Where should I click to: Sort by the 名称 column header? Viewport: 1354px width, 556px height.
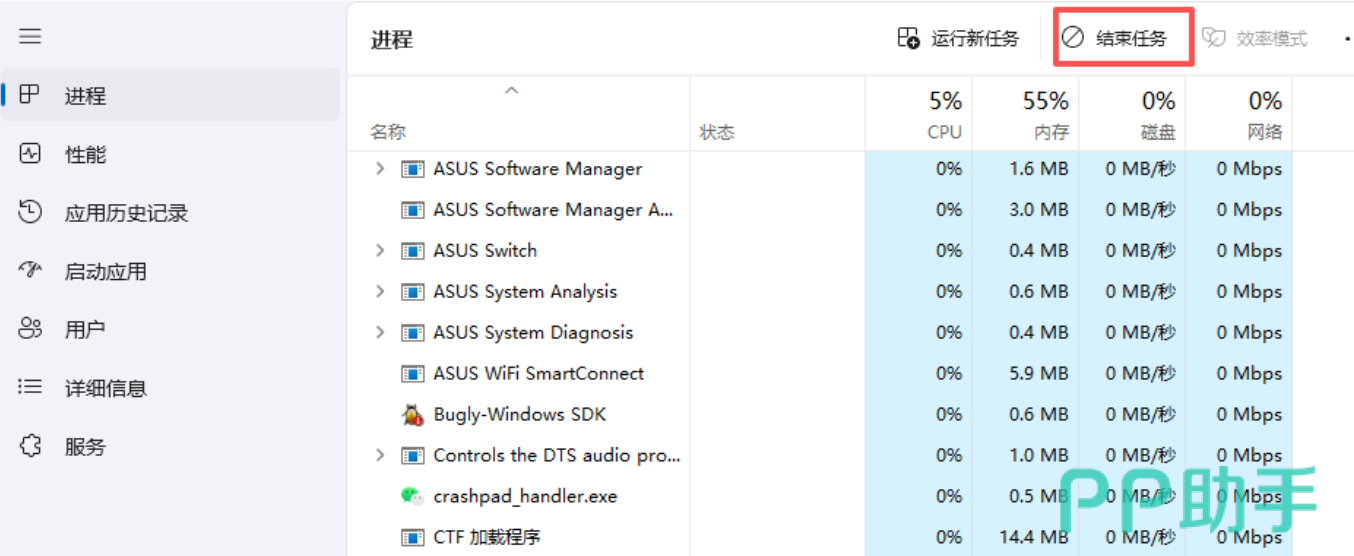389,132
